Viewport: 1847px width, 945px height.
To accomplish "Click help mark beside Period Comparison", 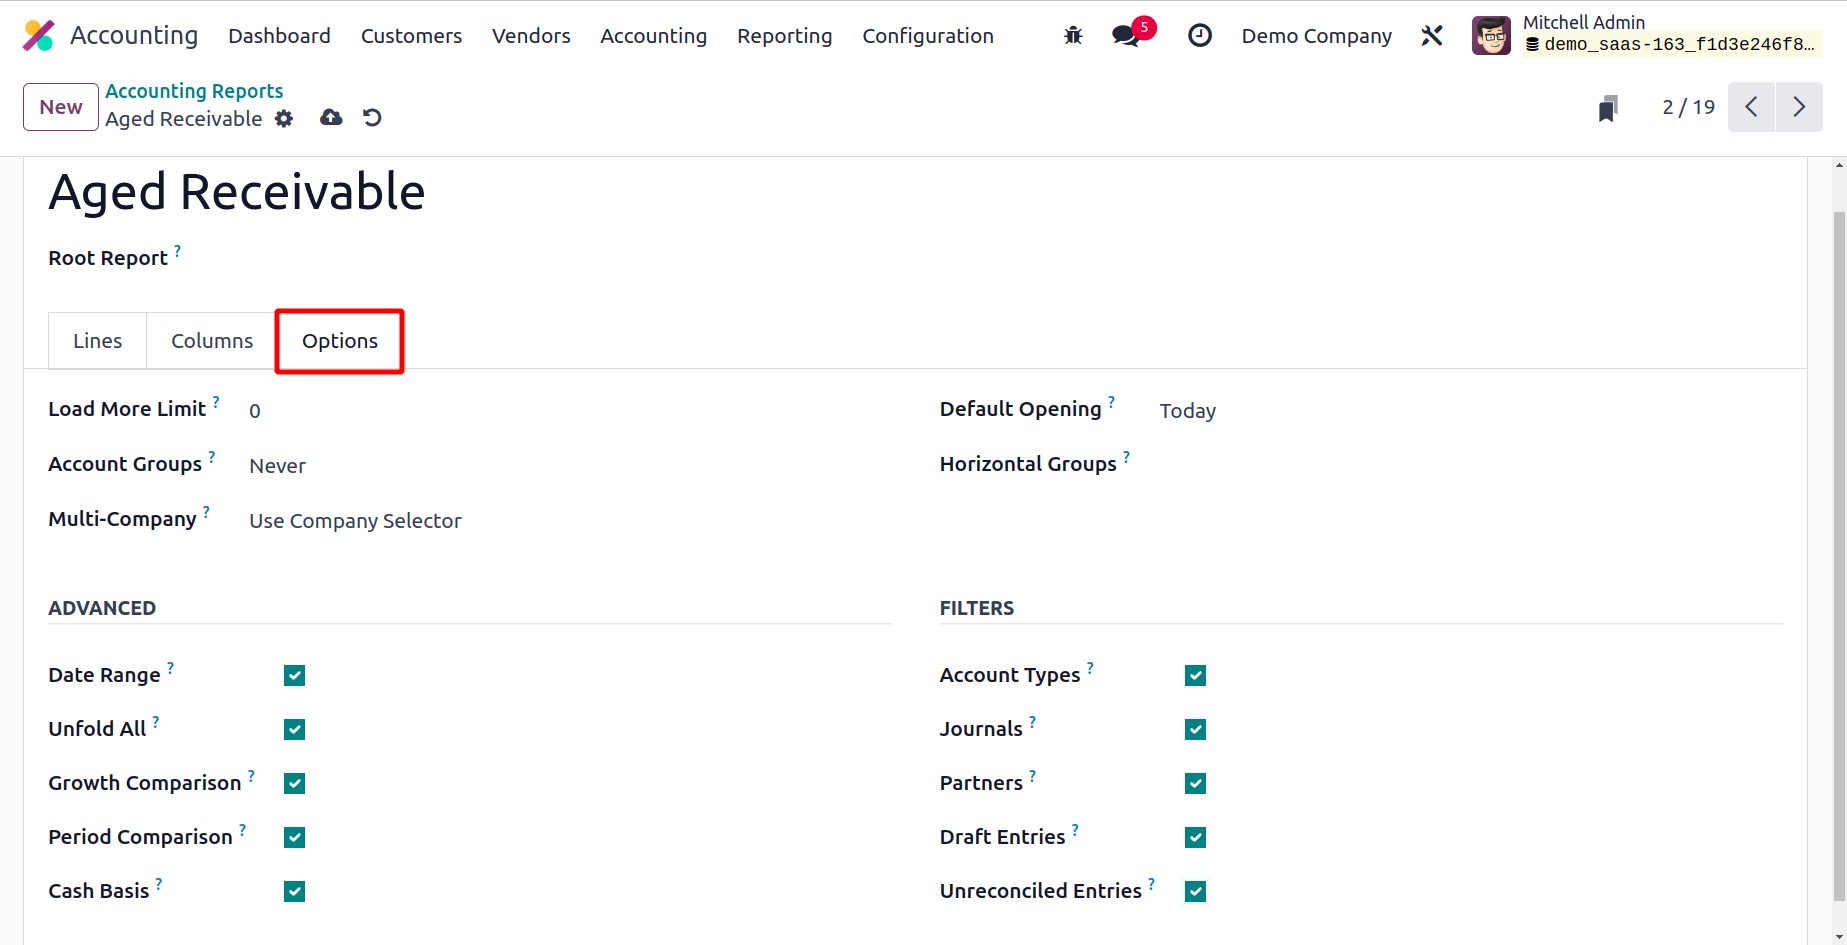I will 243,830.
